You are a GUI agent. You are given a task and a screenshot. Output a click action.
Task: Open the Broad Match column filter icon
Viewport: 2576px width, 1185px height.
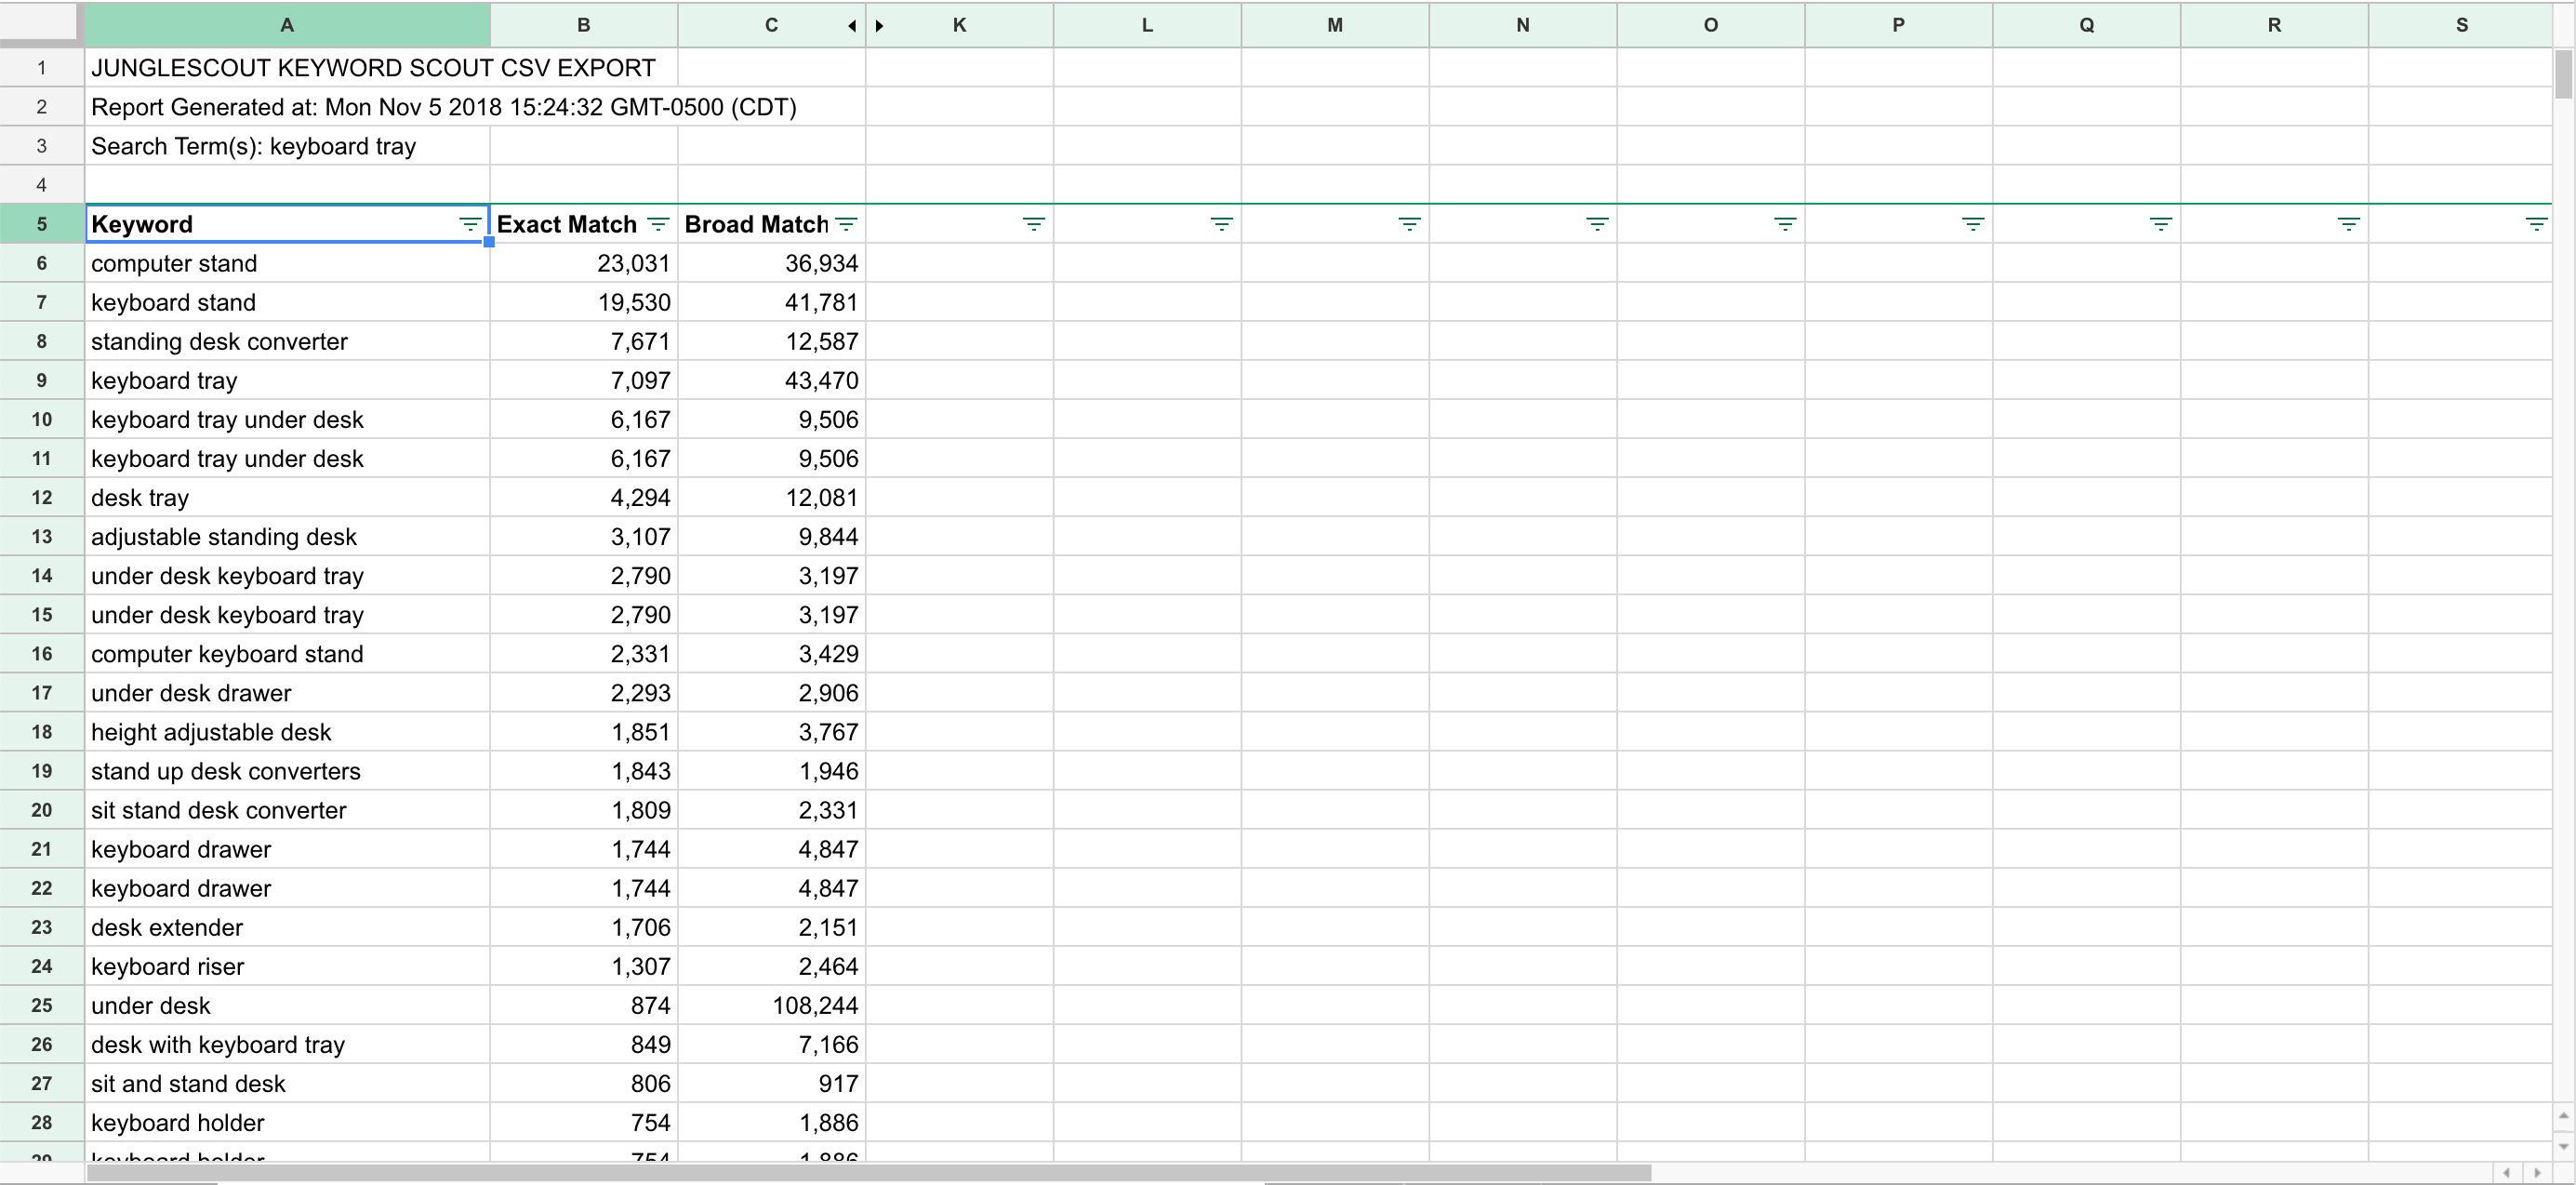[846, 224]
